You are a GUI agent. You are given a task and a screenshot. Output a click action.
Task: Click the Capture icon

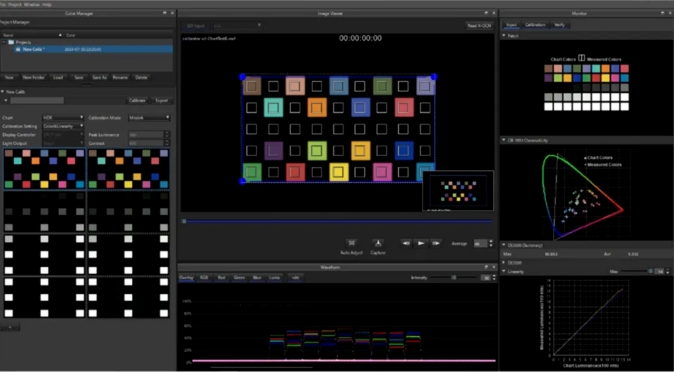pos(378,243)
